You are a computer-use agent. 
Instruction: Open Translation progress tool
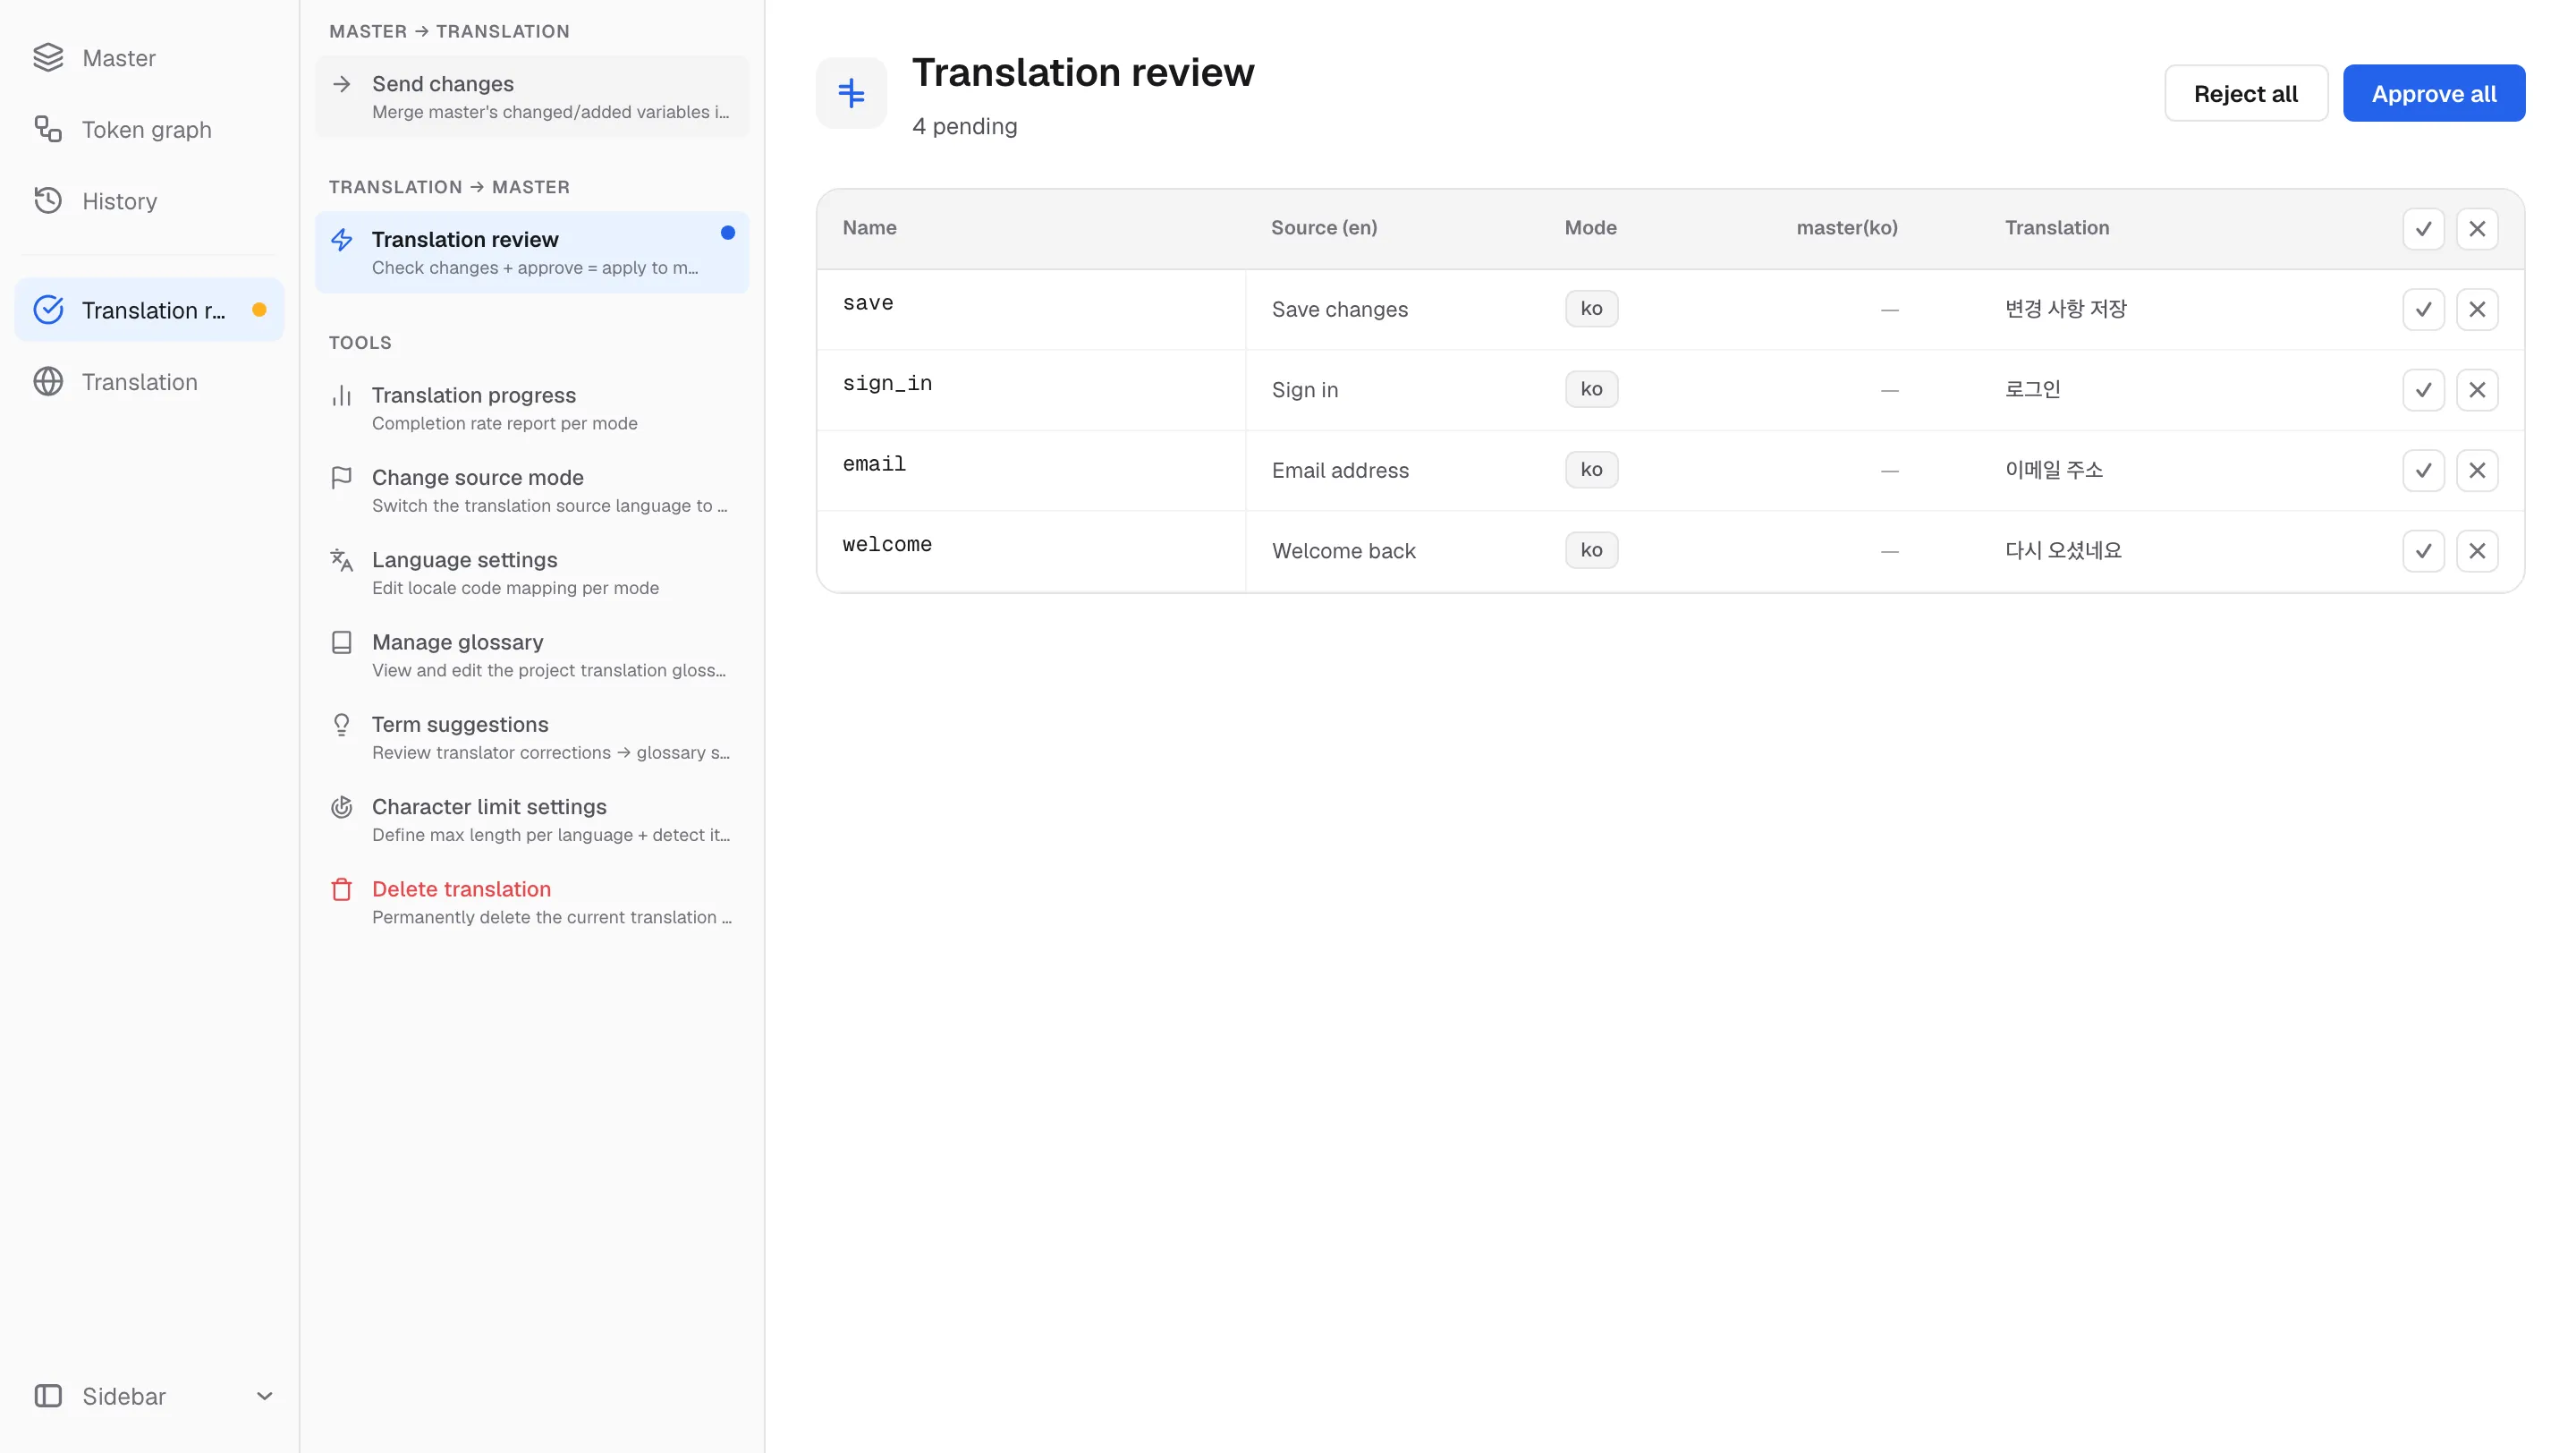532,408
